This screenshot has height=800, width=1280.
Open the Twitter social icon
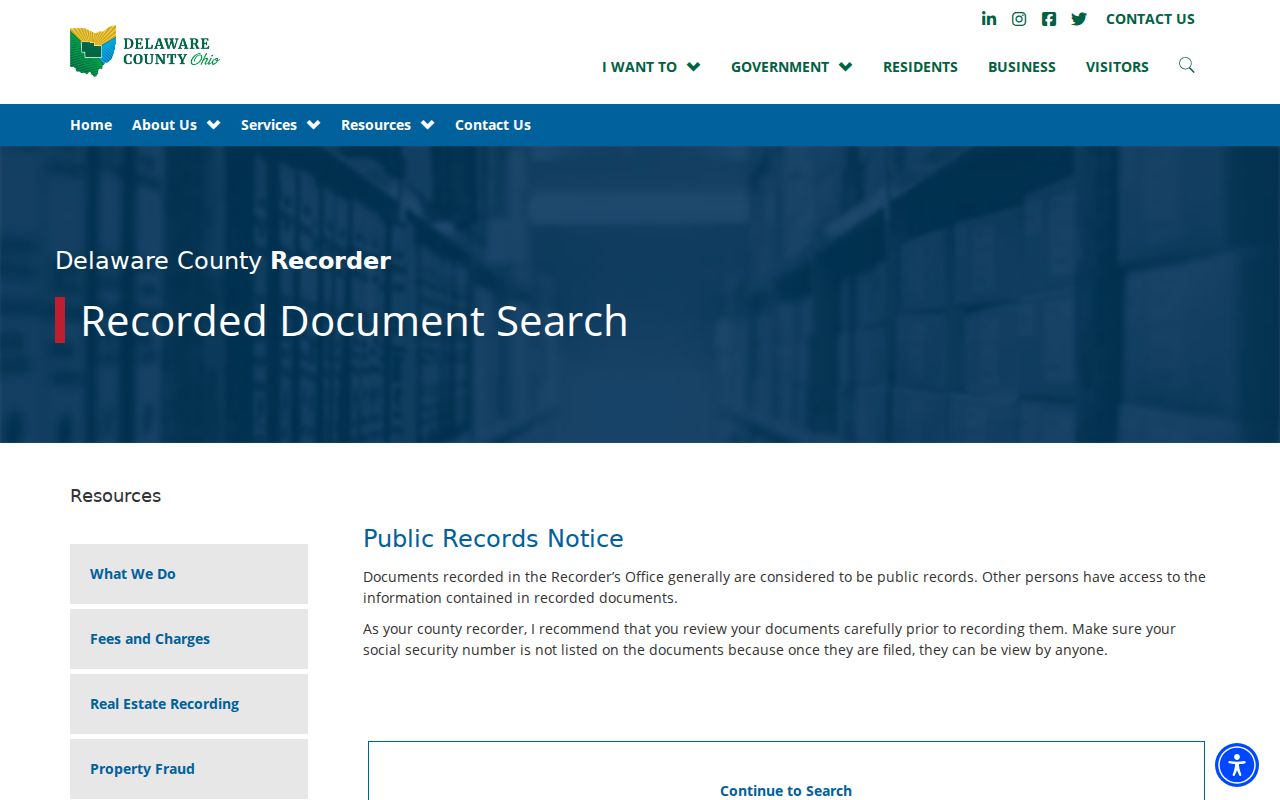[1079, 19]
